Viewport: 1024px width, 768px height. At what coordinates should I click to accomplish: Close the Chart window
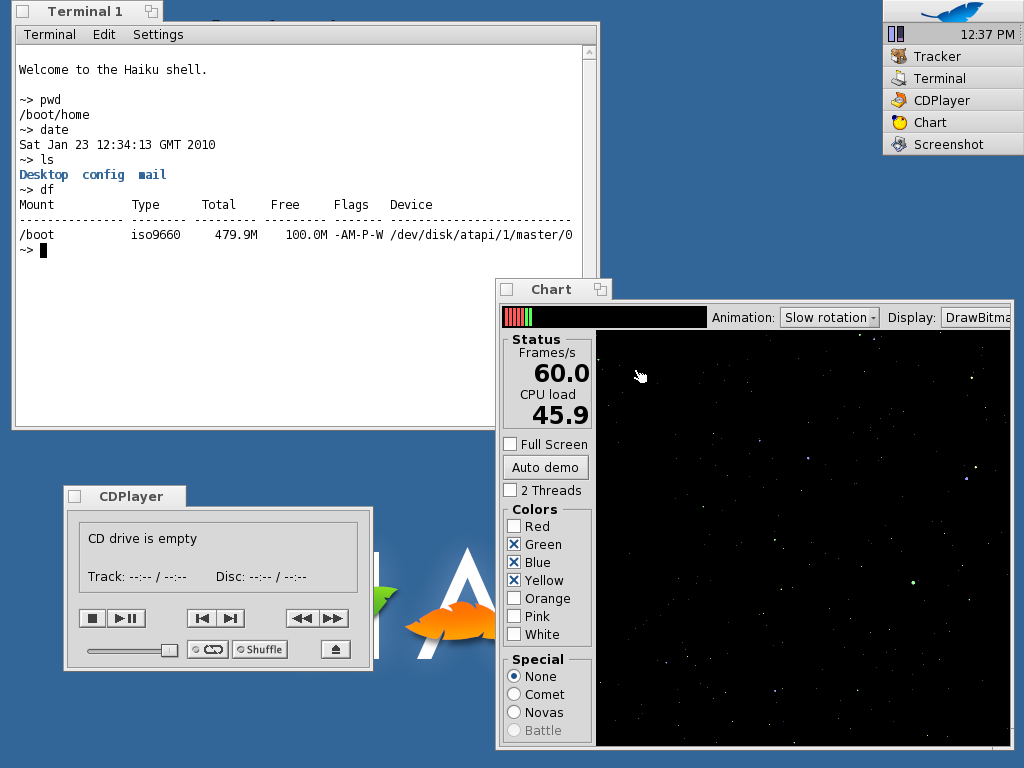click(507, 289)
